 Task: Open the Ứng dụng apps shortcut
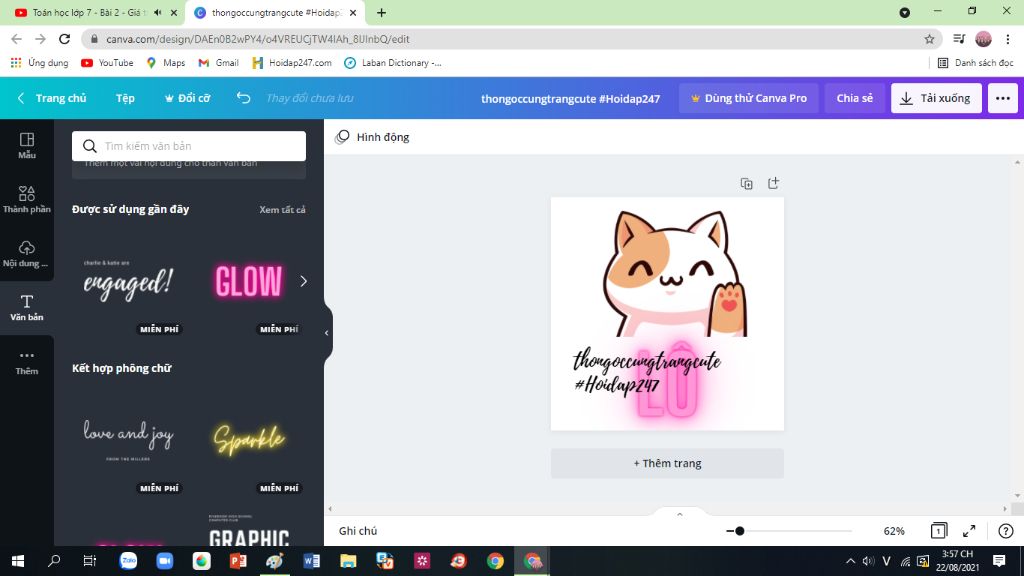pyautogui.click(x=40, y=63)
